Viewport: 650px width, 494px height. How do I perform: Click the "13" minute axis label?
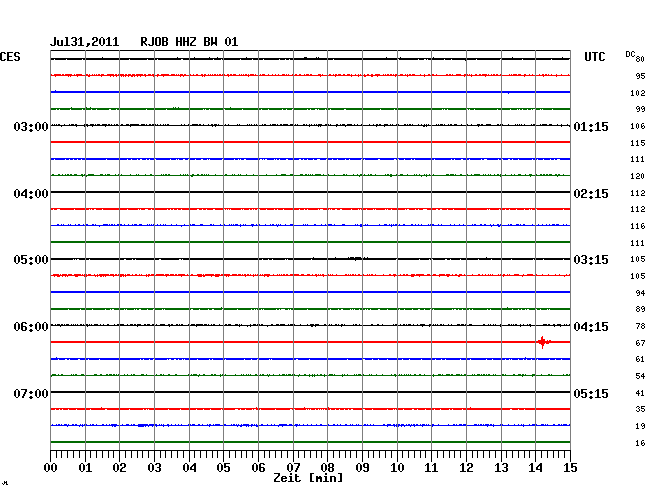[x=501, y=467]
